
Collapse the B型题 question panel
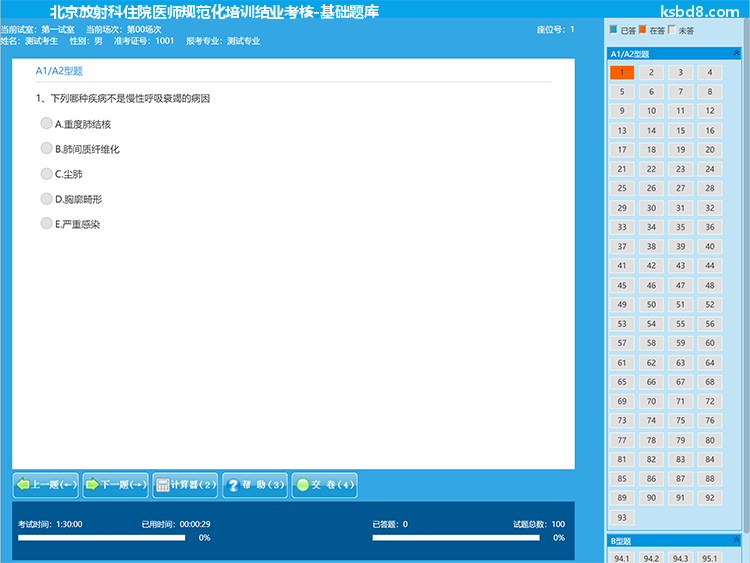coord(736,540)
